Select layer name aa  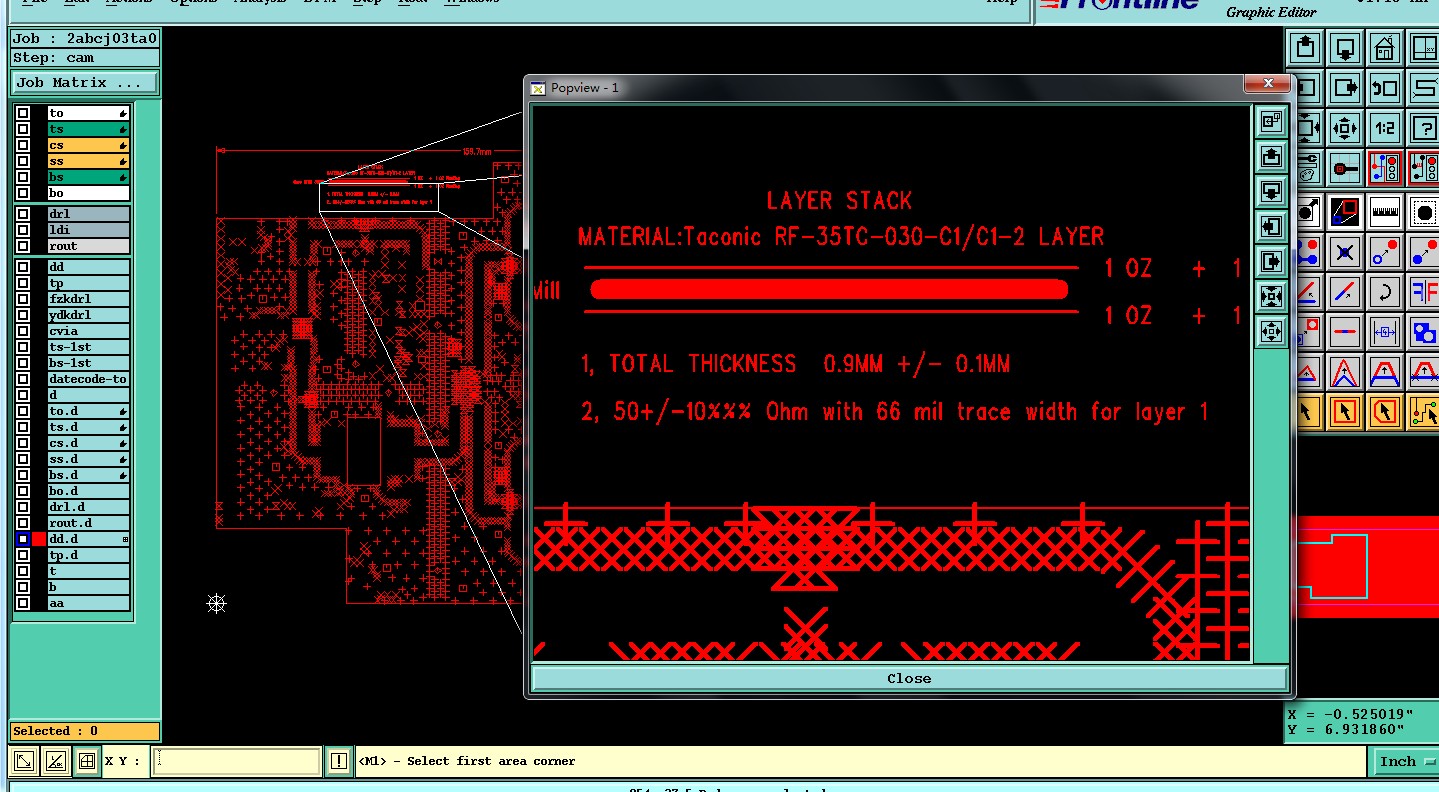click(89, 603)
